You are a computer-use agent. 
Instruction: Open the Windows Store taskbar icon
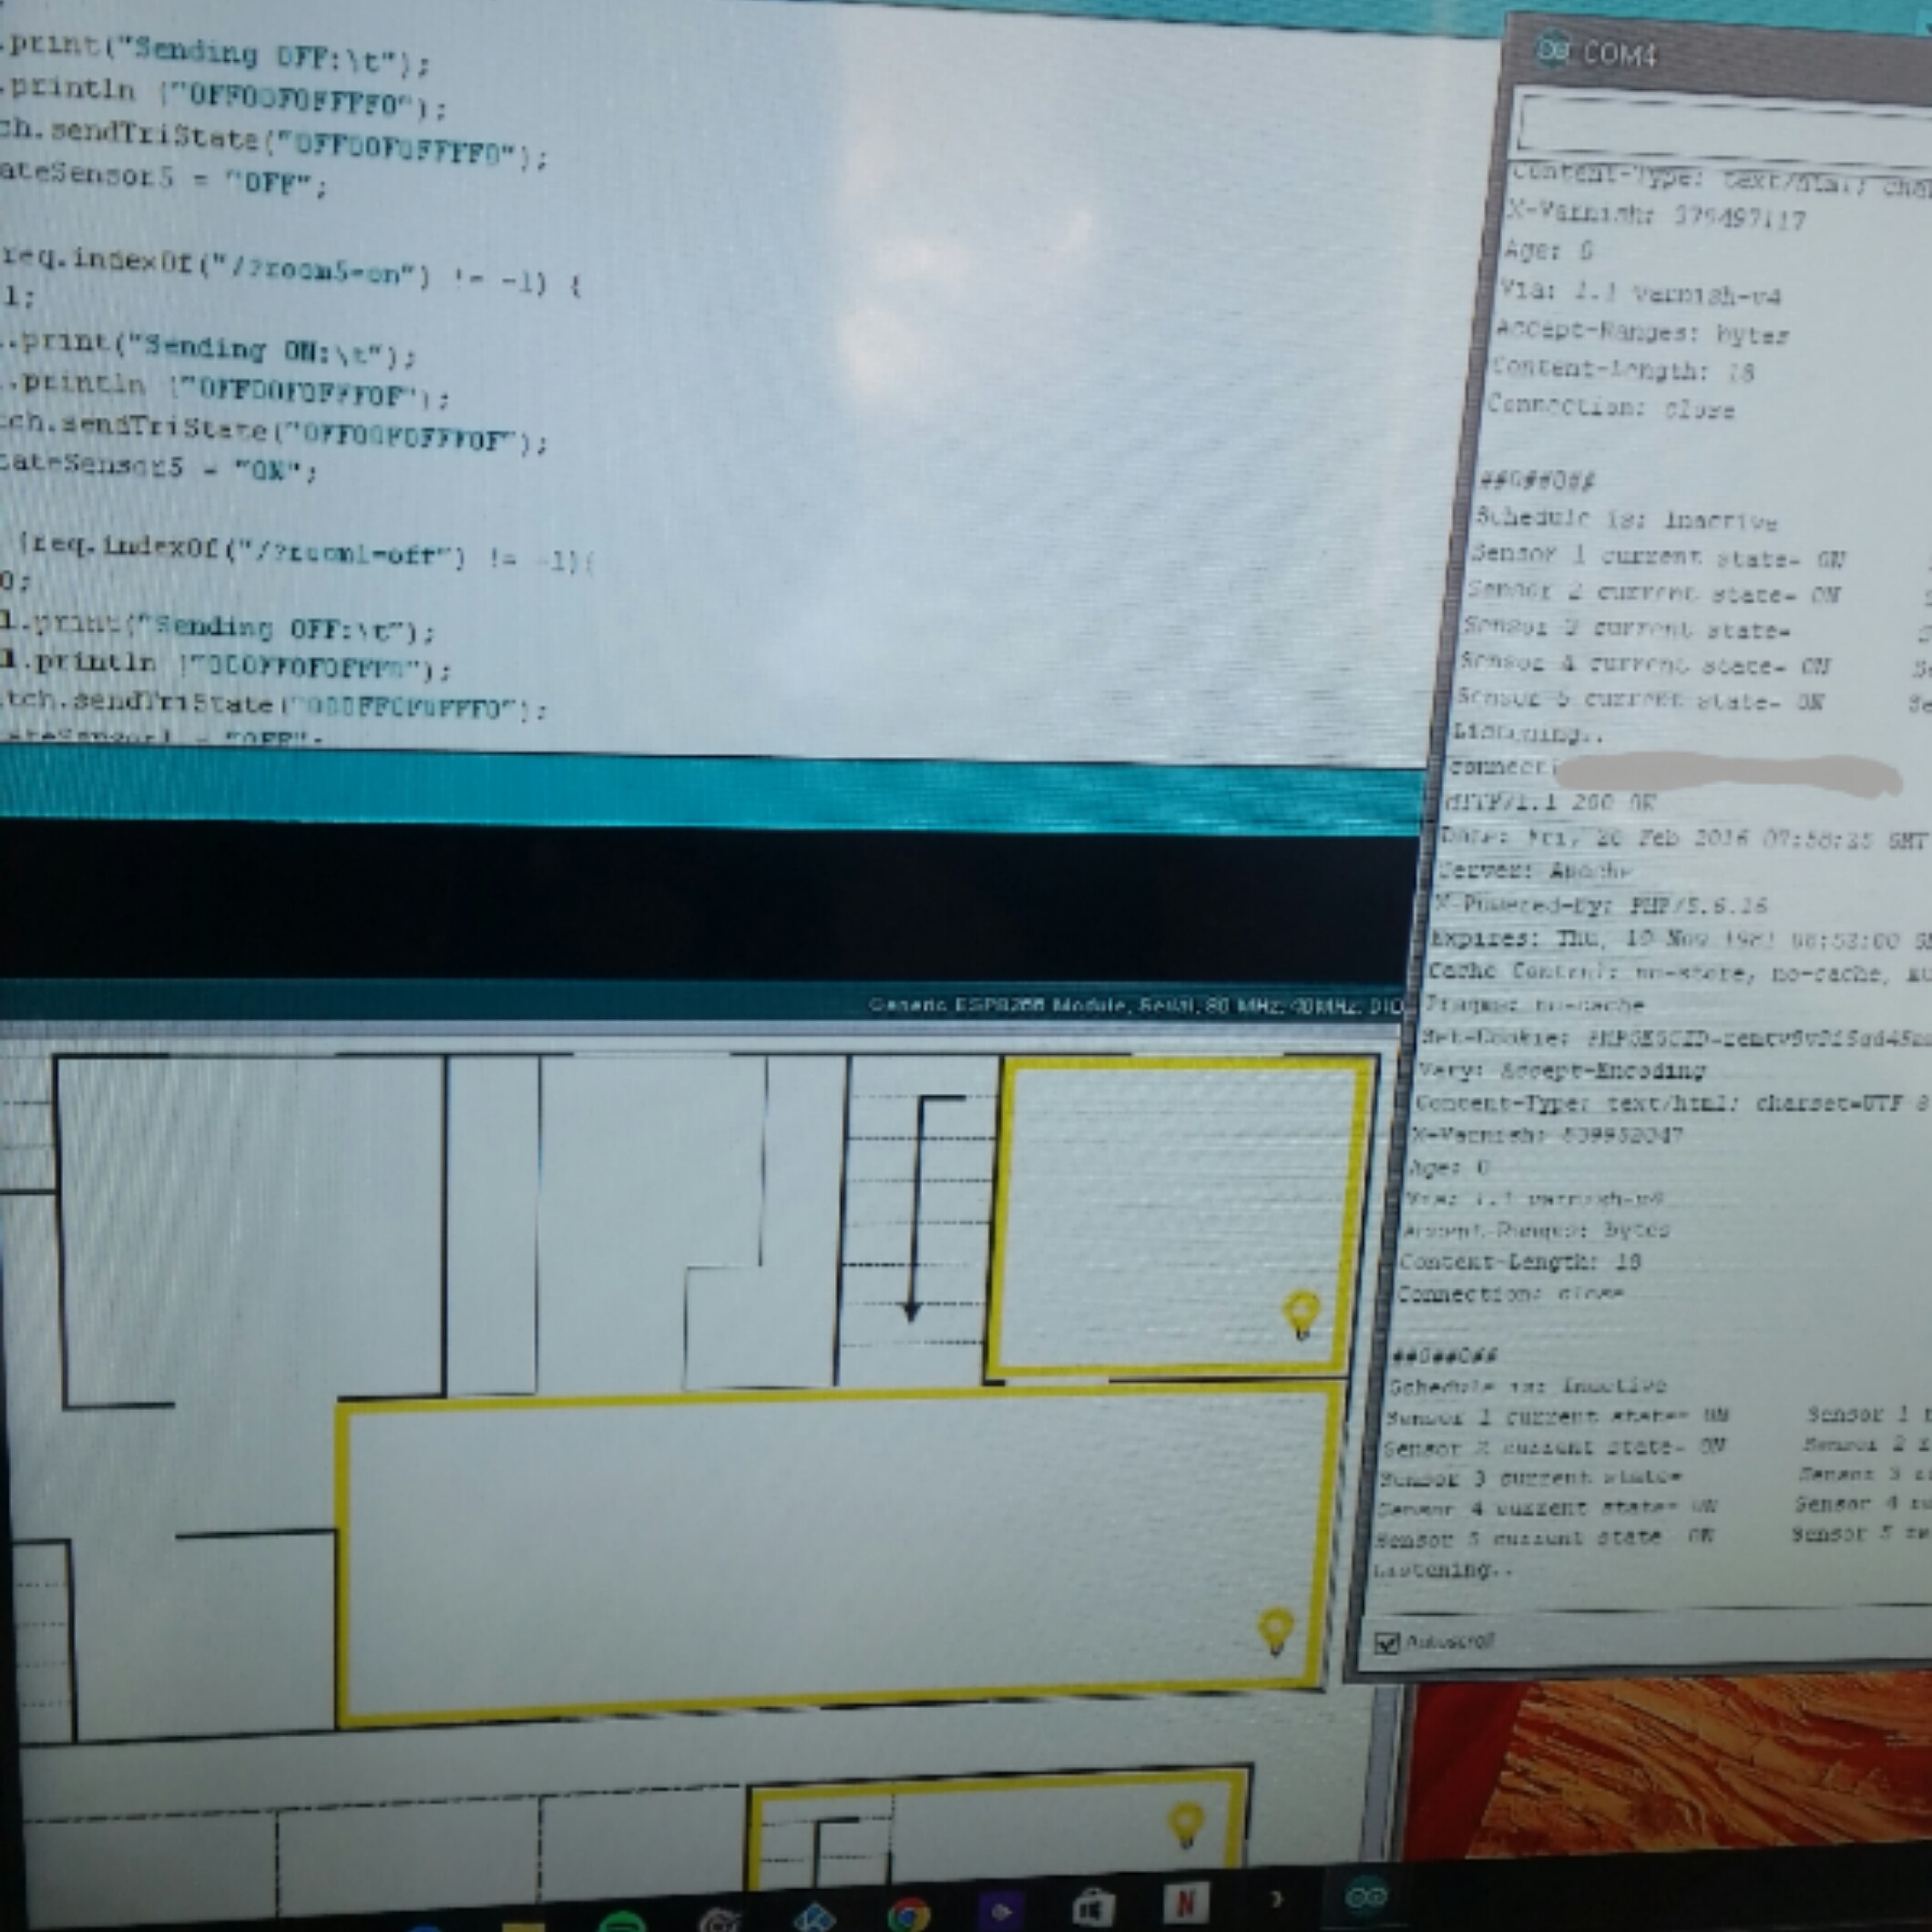1092,1908
